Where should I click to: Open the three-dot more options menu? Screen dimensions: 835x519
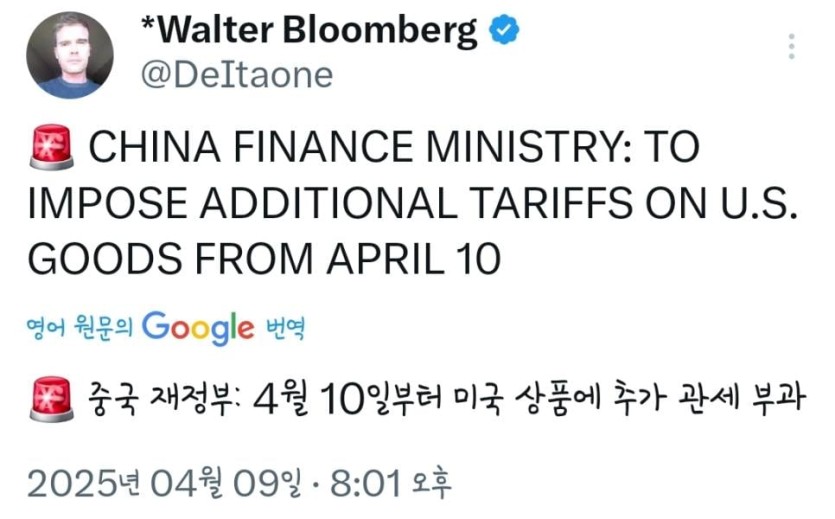791,47
